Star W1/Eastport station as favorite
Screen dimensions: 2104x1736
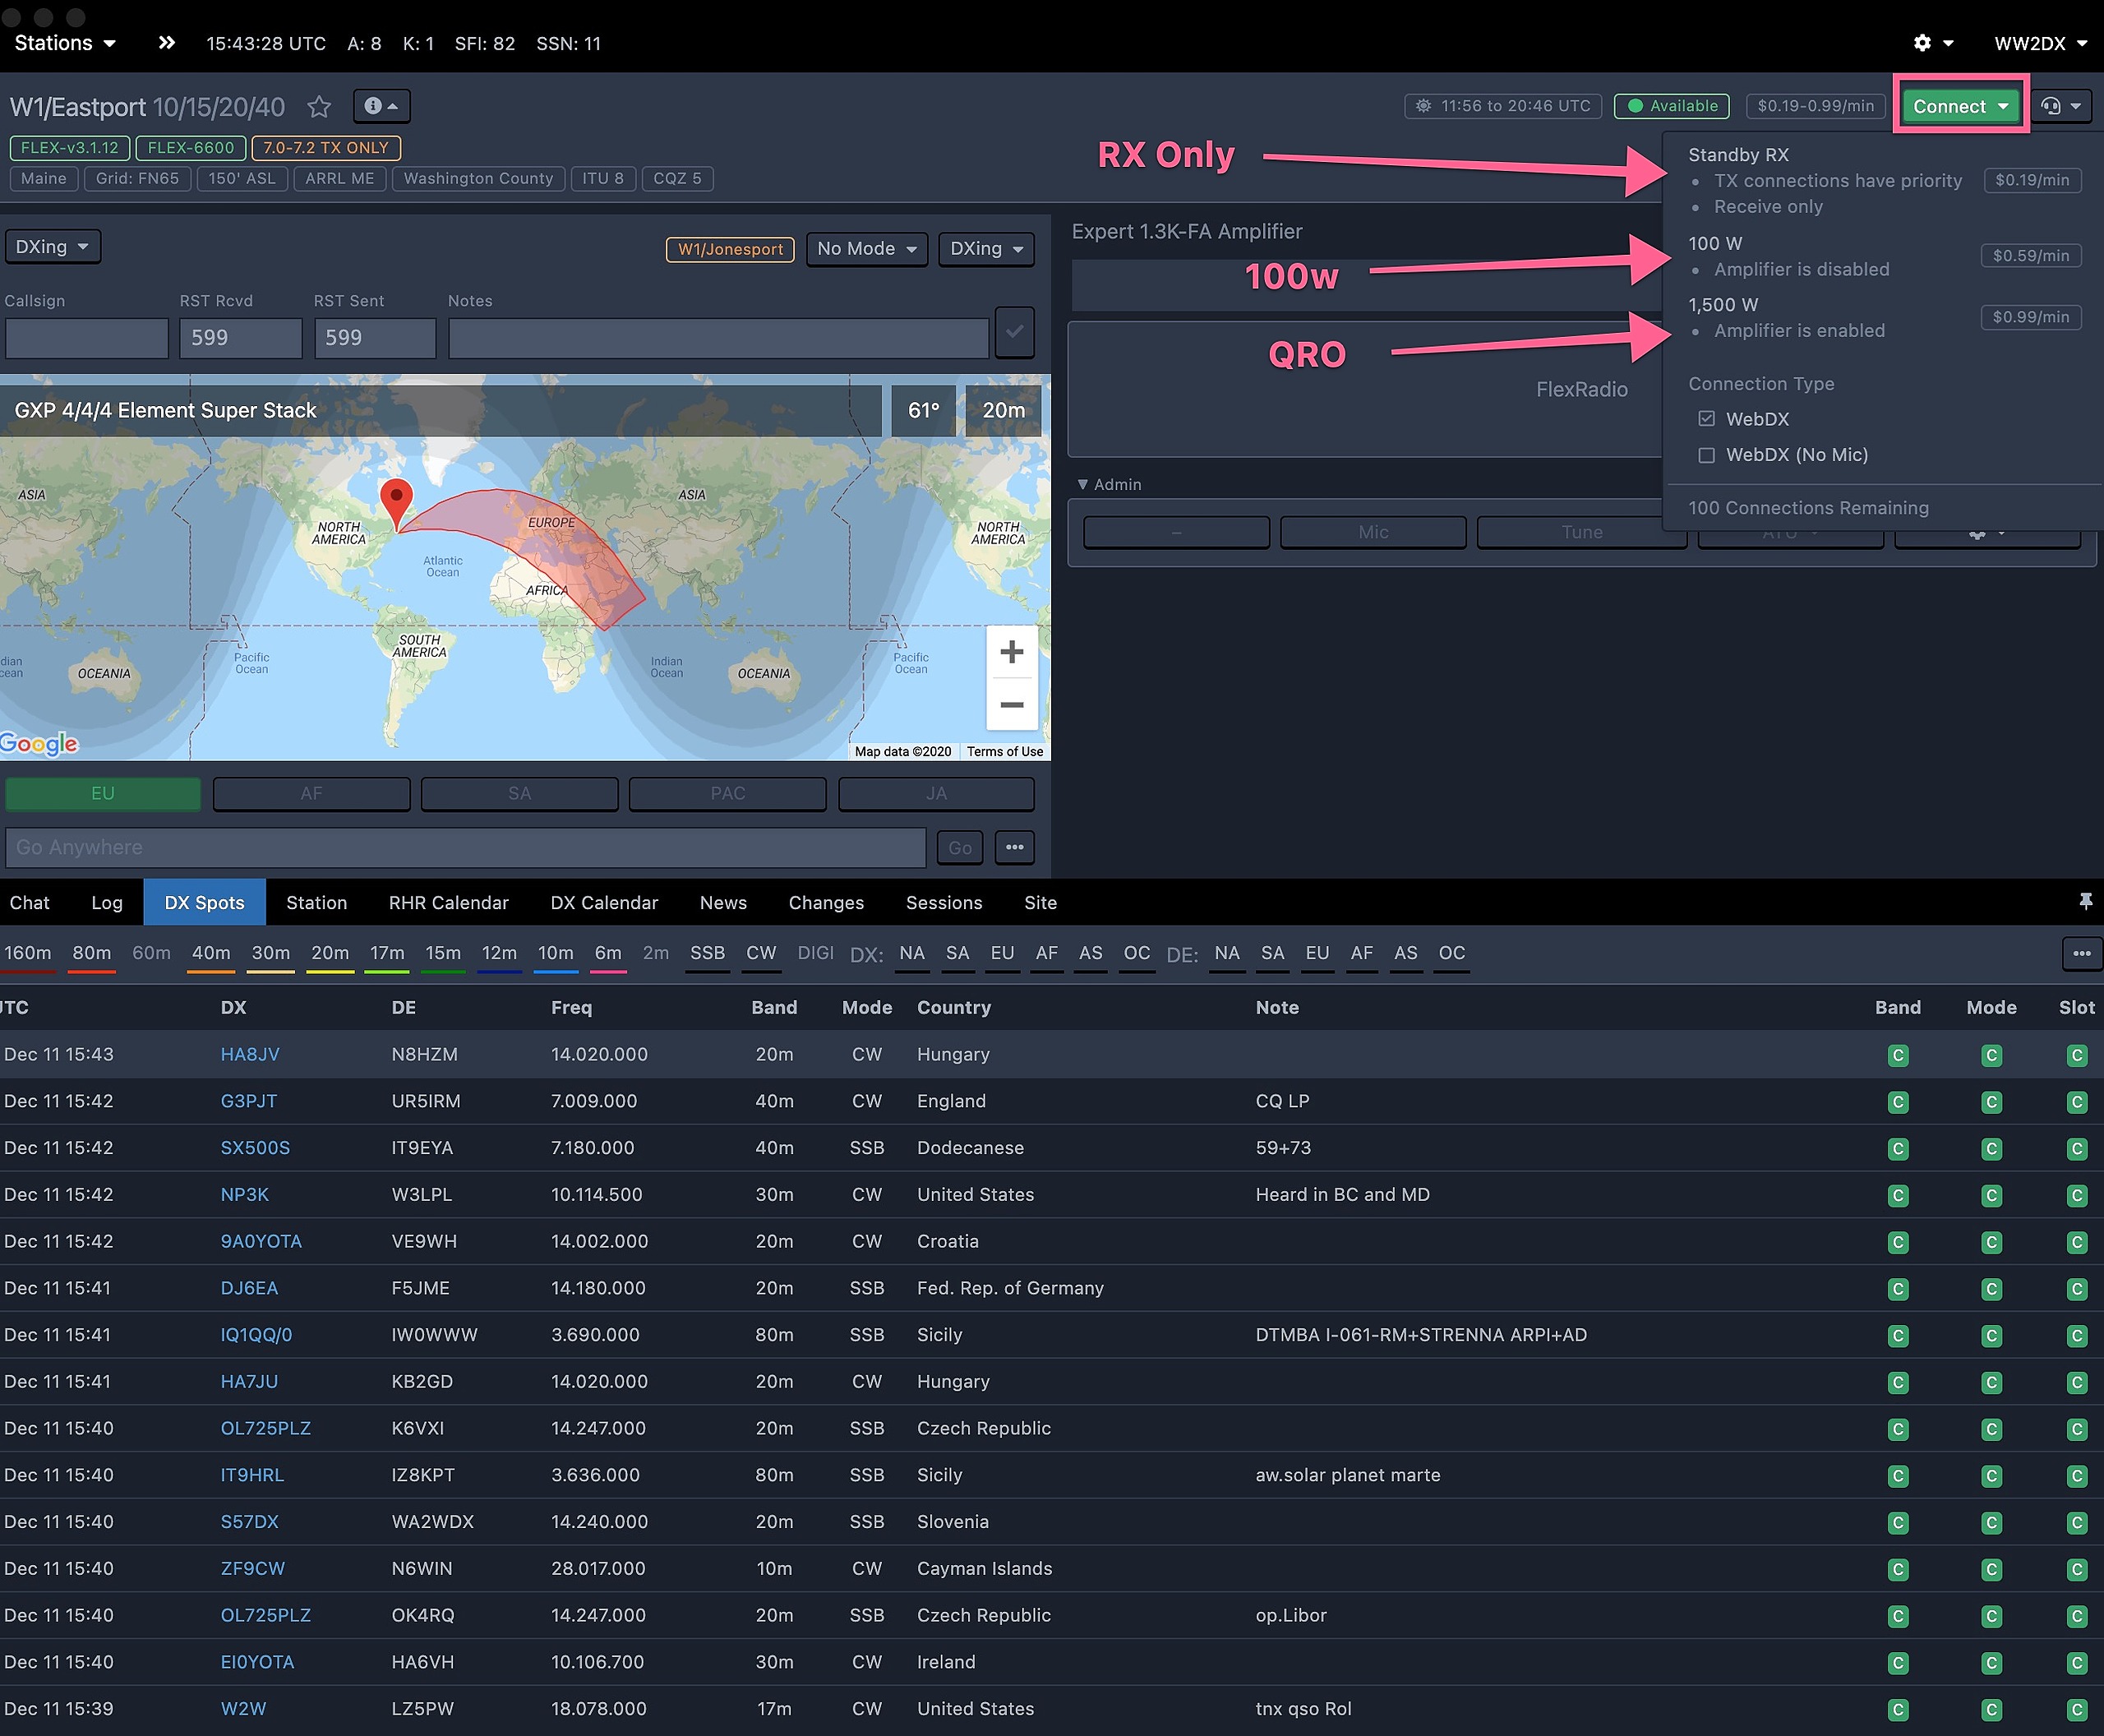(319, 107)
